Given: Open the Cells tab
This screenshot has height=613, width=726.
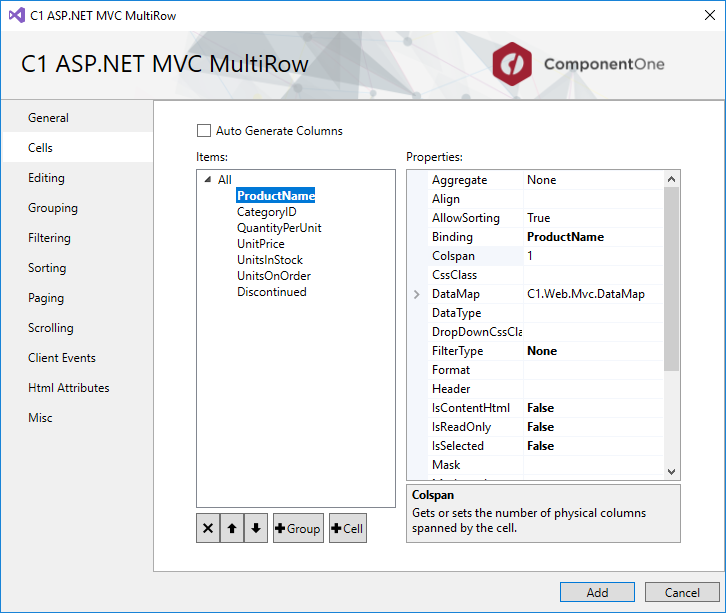Looking at the screenshot, I should pos(77,148).
